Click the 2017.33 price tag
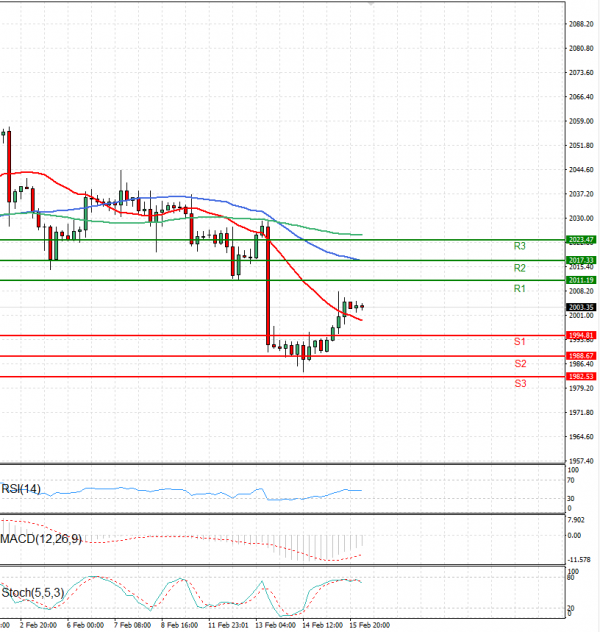Screen dimensions: 600x632 [x=581, y=260]
